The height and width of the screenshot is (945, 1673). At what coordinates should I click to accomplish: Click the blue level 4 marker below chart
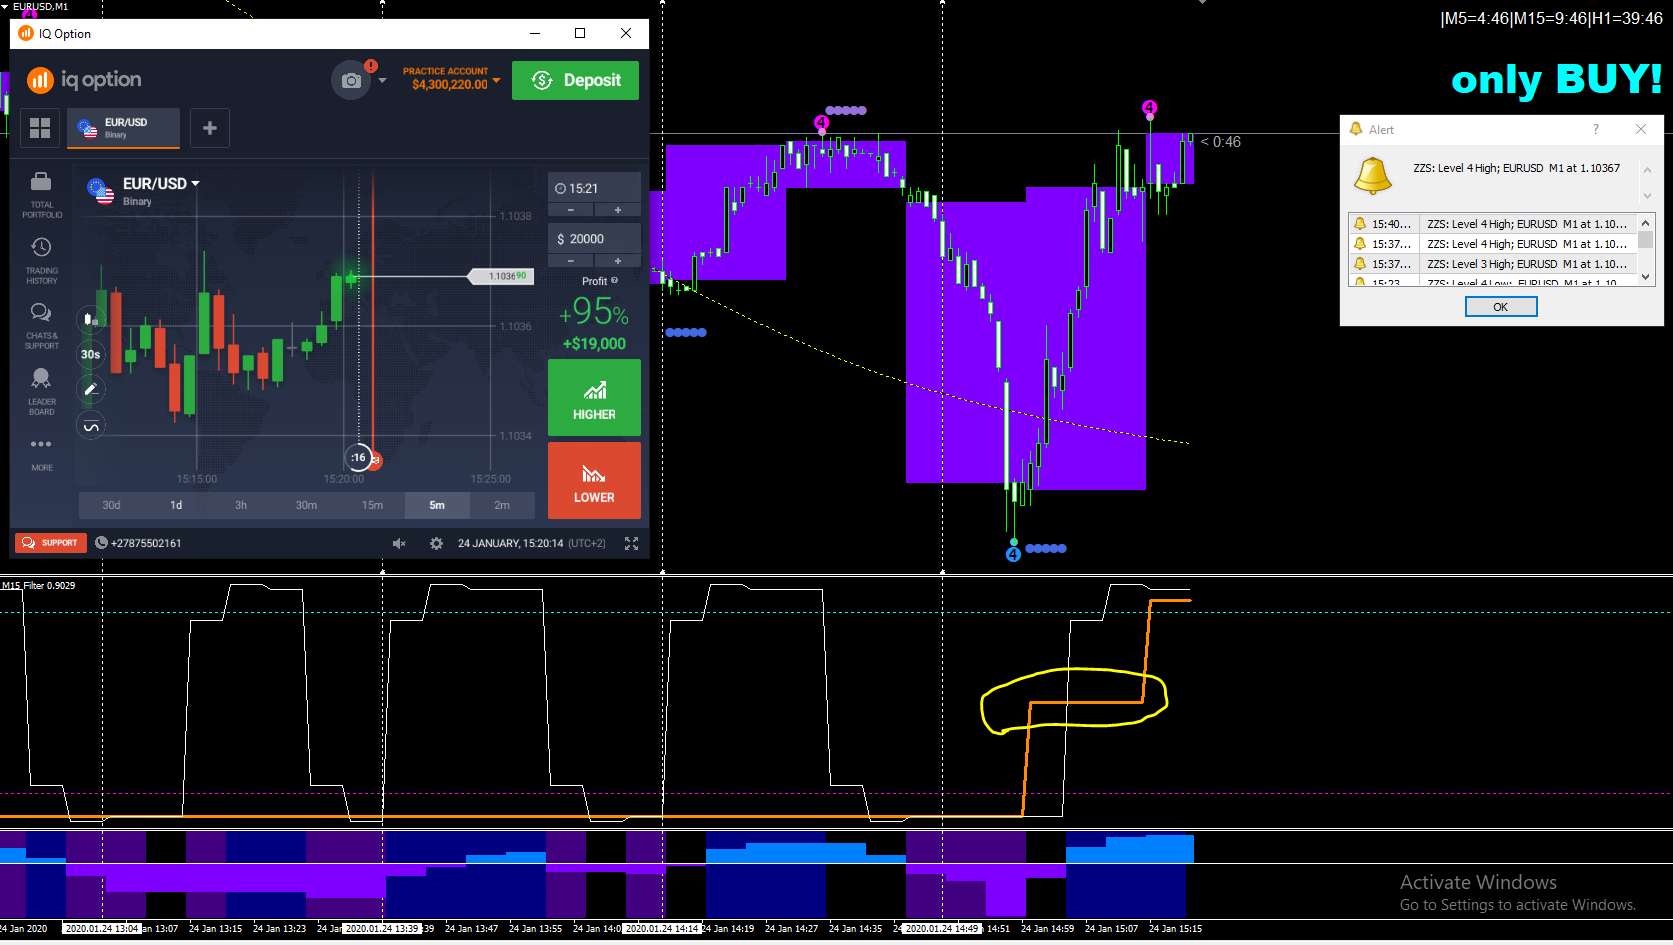[x=1013, y=554]
